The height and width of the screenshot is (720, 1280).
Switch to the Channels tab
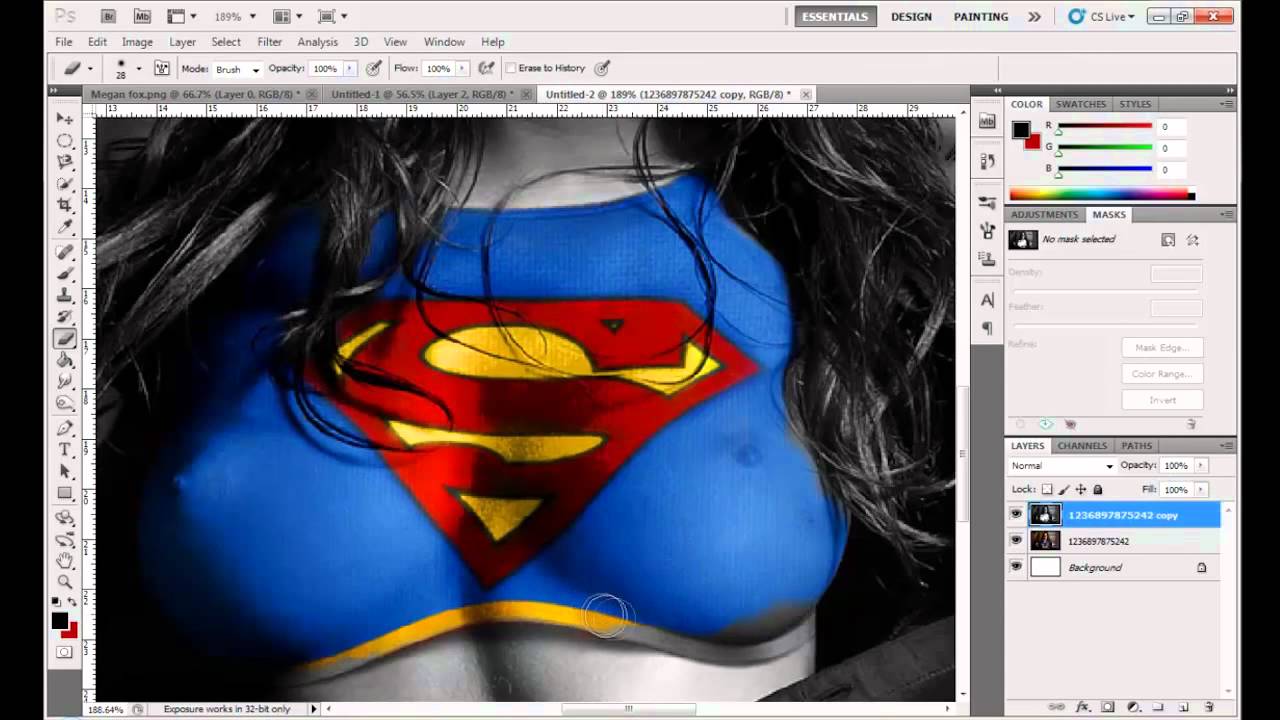tap(1082, 446)
